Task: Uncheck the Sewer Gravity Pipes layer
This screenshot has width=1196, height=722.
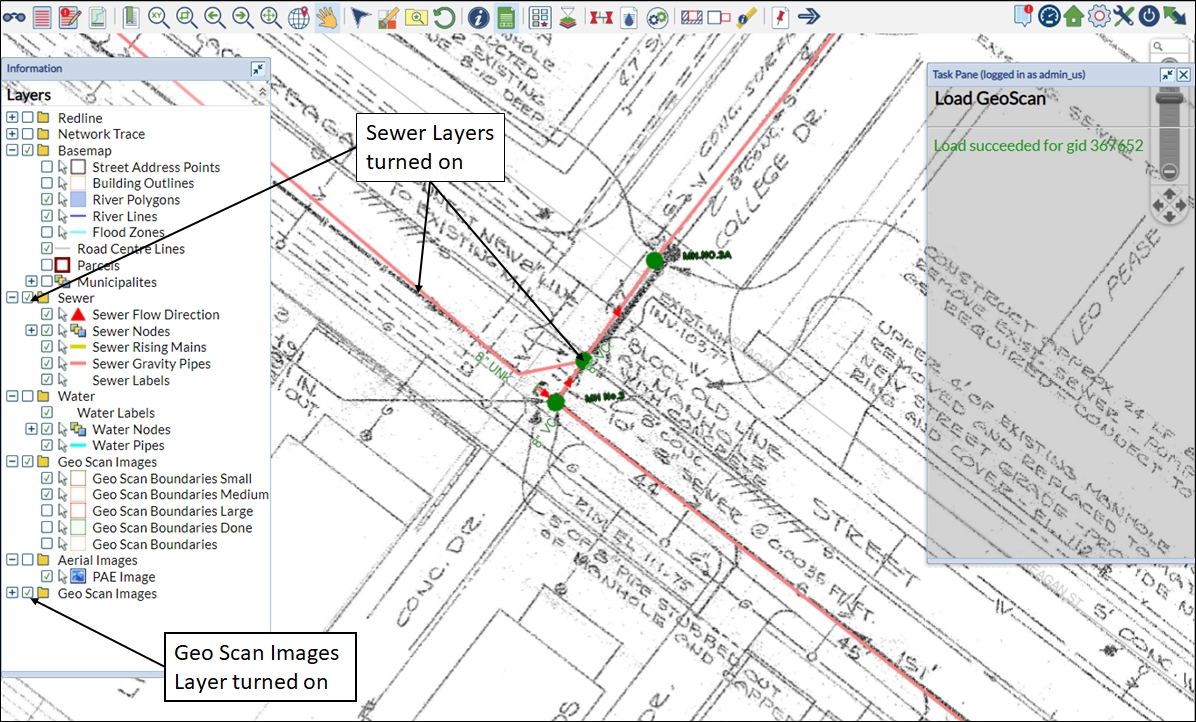Action: (x=47, y=364)
